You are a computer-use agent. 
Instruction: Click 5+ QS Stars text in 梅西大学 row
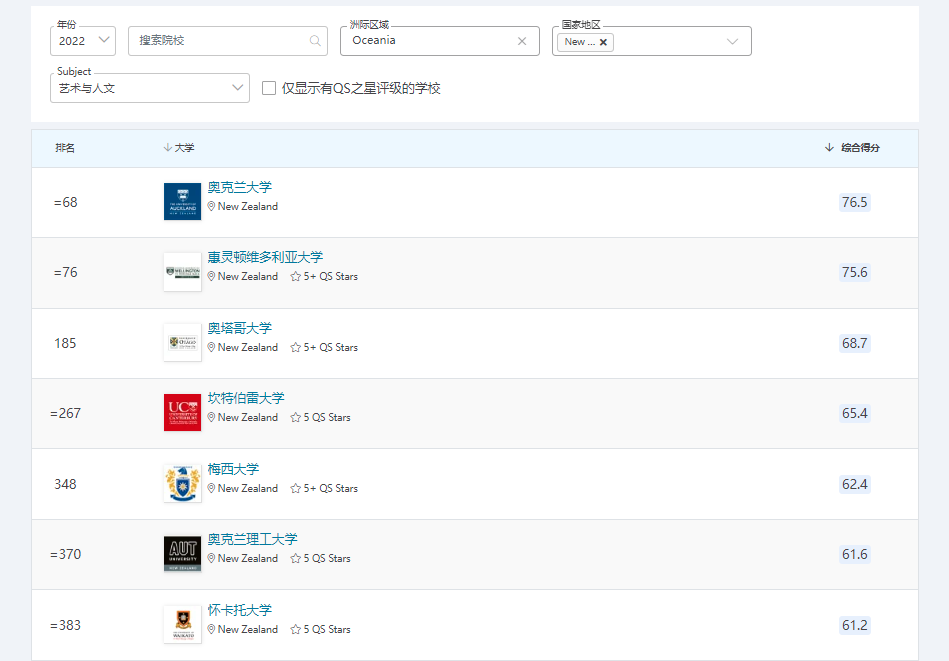pyautogui.click(x=330, y=488)
